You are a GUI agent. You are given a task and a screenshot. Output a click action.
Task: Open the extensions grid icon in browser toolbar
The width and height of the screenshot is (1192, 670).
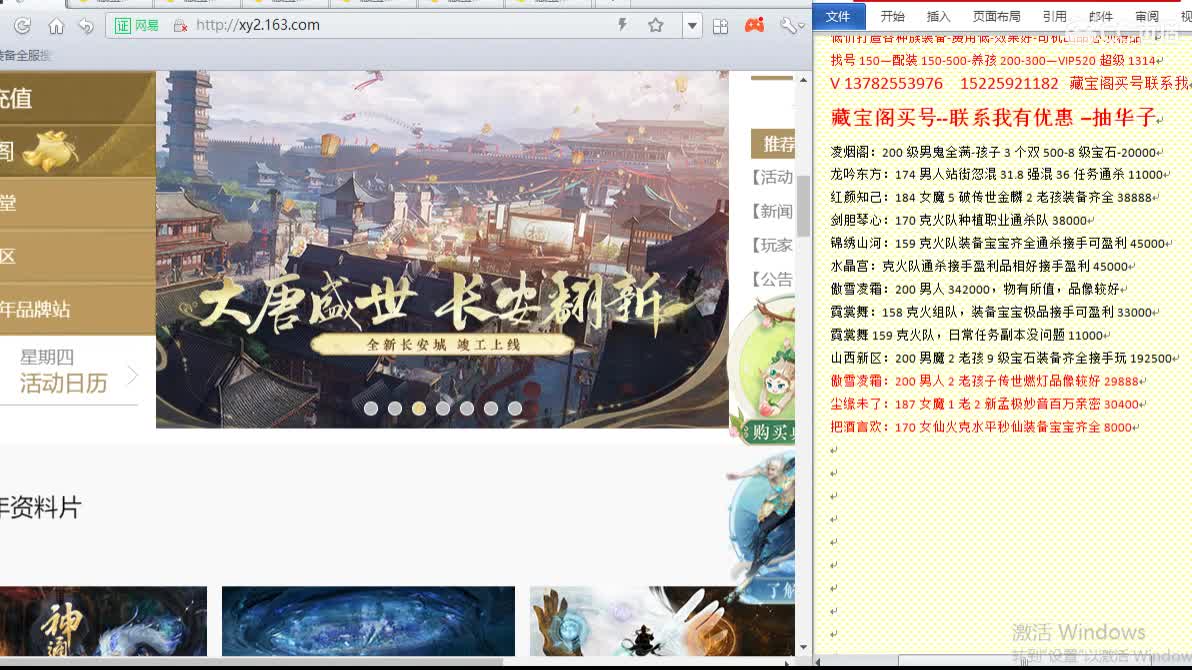(x=720, y=27)
